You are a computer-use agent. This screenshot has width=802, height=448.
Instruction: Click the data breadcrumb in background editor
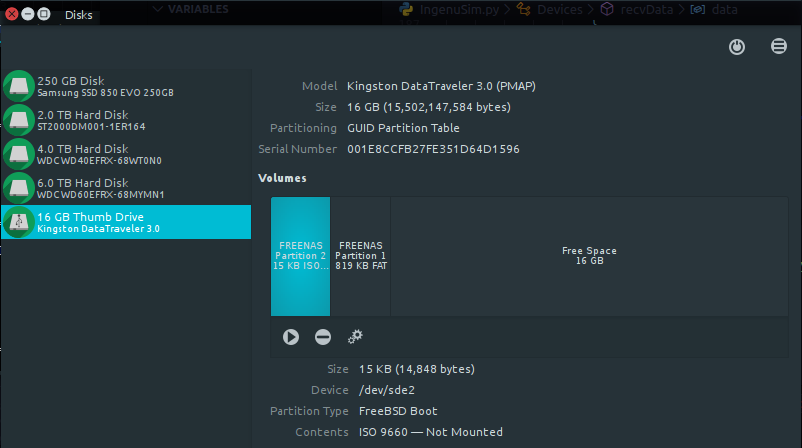[x=725, y=9]
